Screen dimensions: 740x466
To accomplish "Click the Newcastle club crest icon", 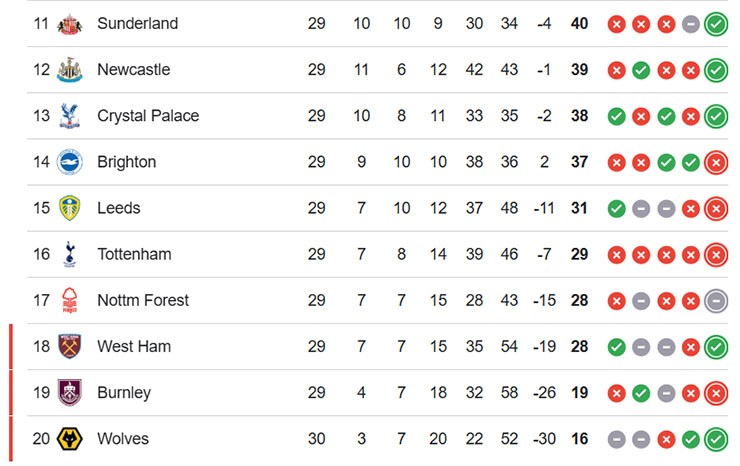I will [69, 70].
